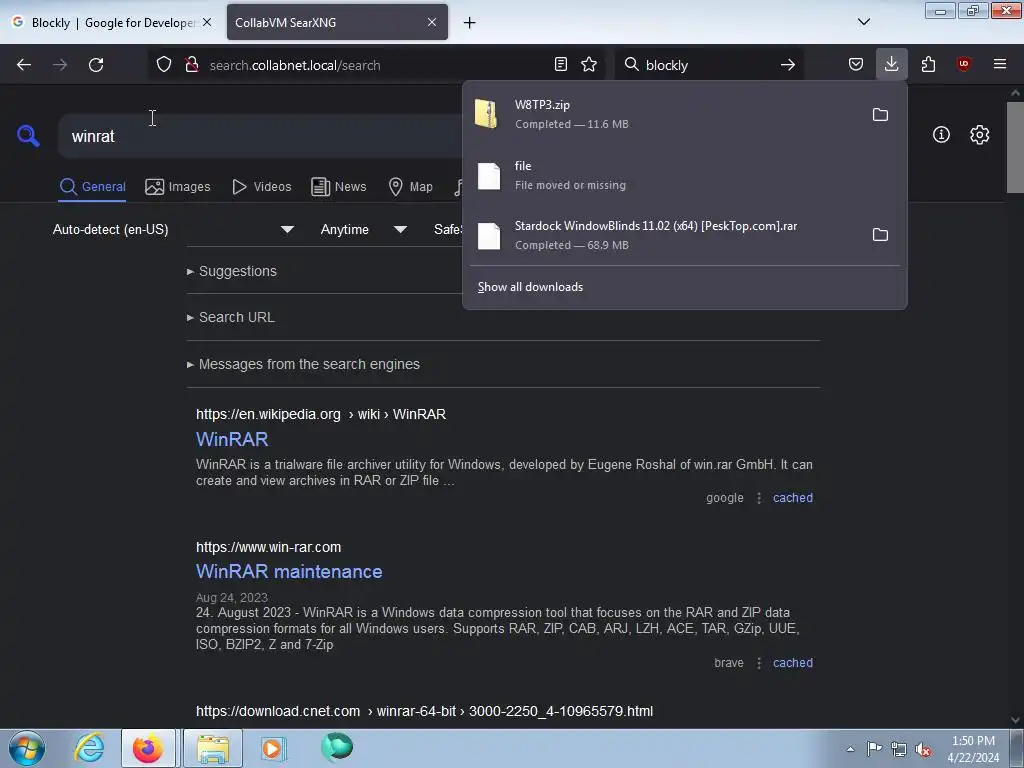The height and width of the screenshot is (768, 1024).
Task: Reload the current page
Action: pyautogui.click(x=96, y=65)
